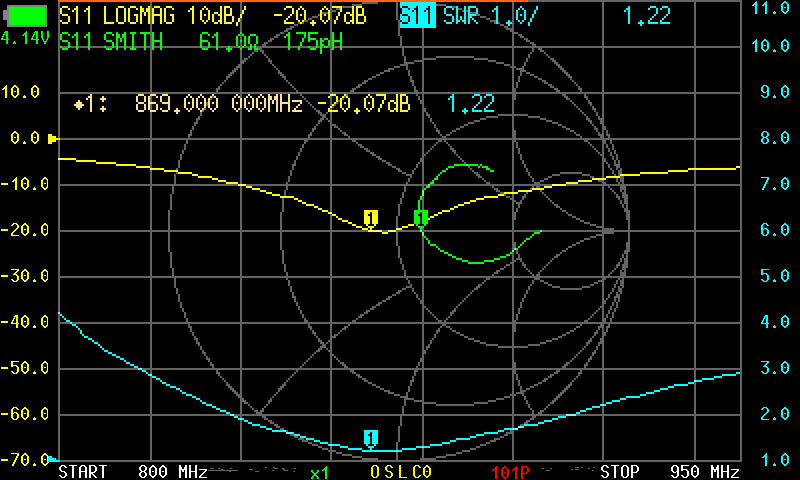Click the +1: active marker indicator

[x=90, y=105]
